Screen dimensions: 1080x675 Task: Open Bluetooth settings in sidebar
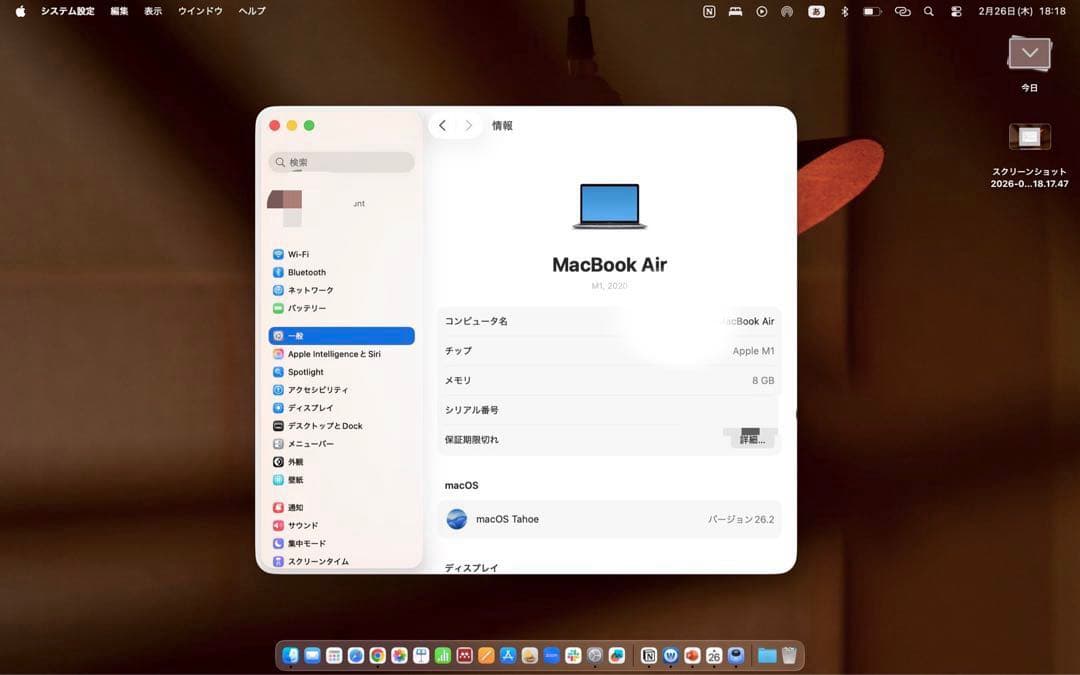pyautogui.click(x=342, y=272)
